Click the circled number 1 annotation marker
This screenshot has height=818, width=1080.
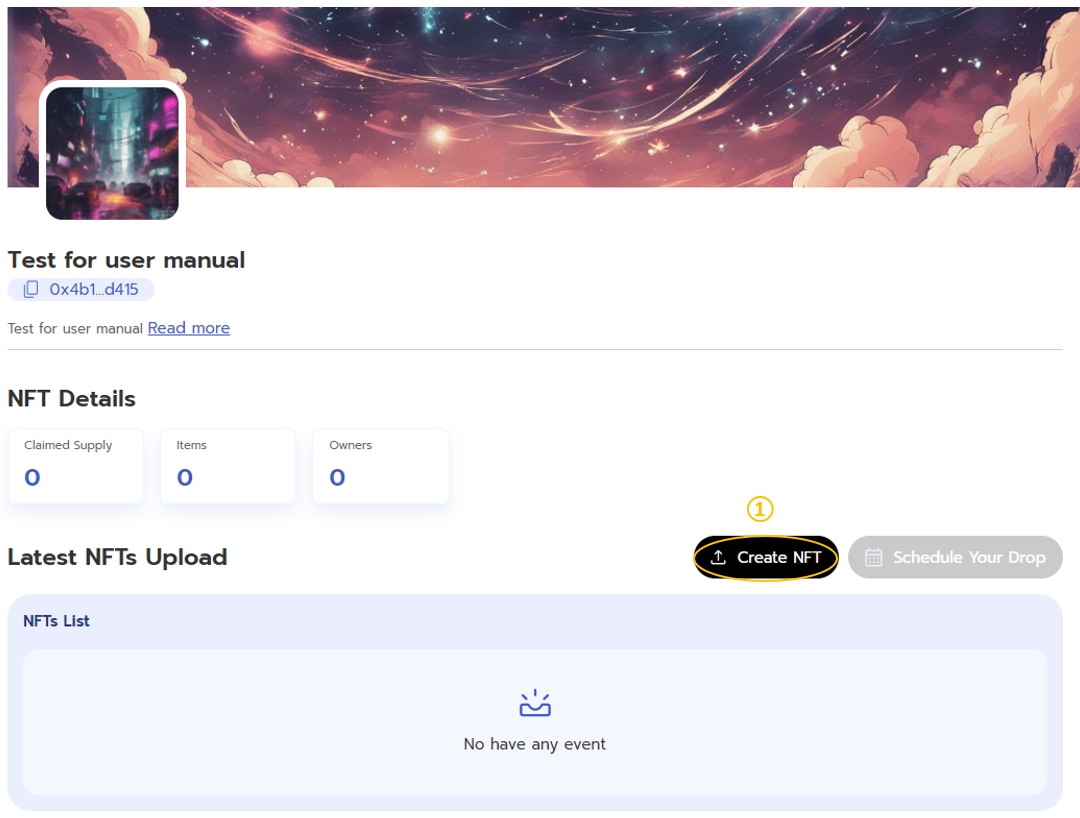tap(760, 509)
